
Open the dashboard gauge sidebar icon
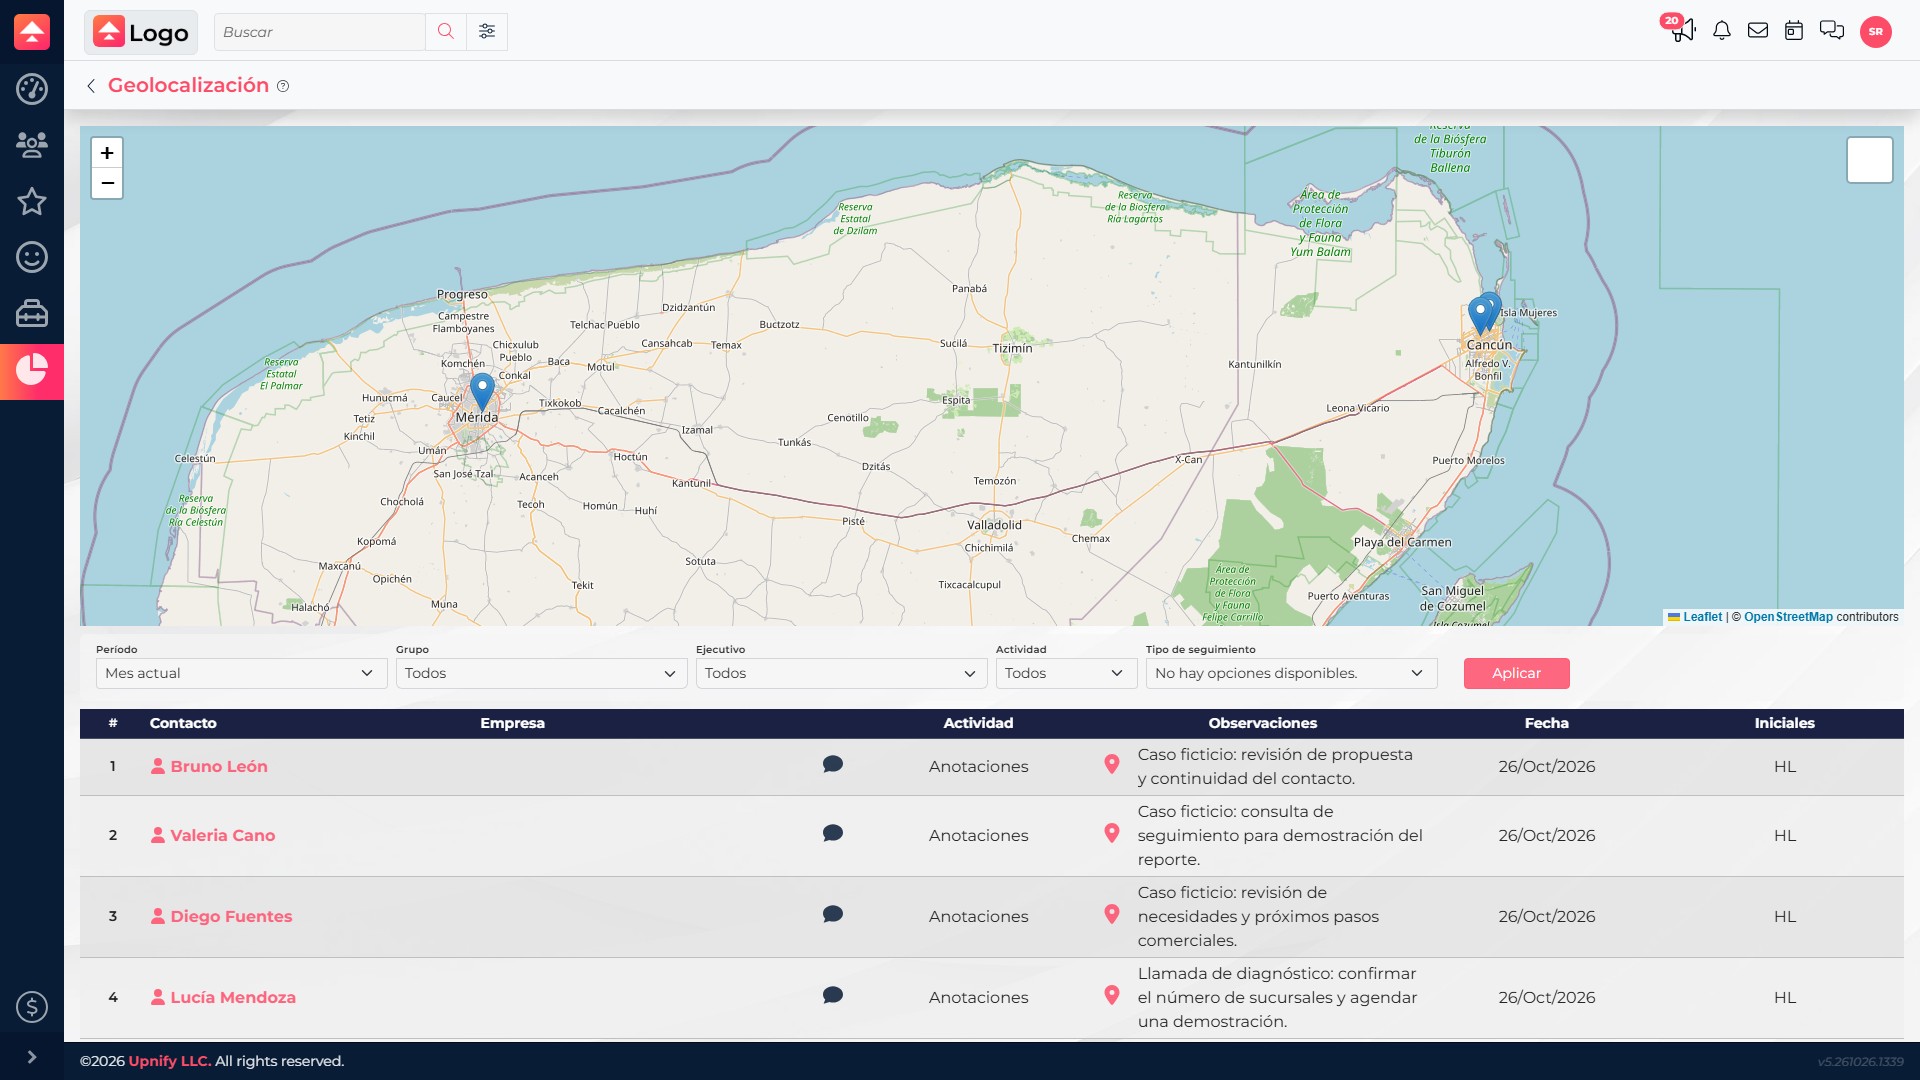click(x=32, y=89)
